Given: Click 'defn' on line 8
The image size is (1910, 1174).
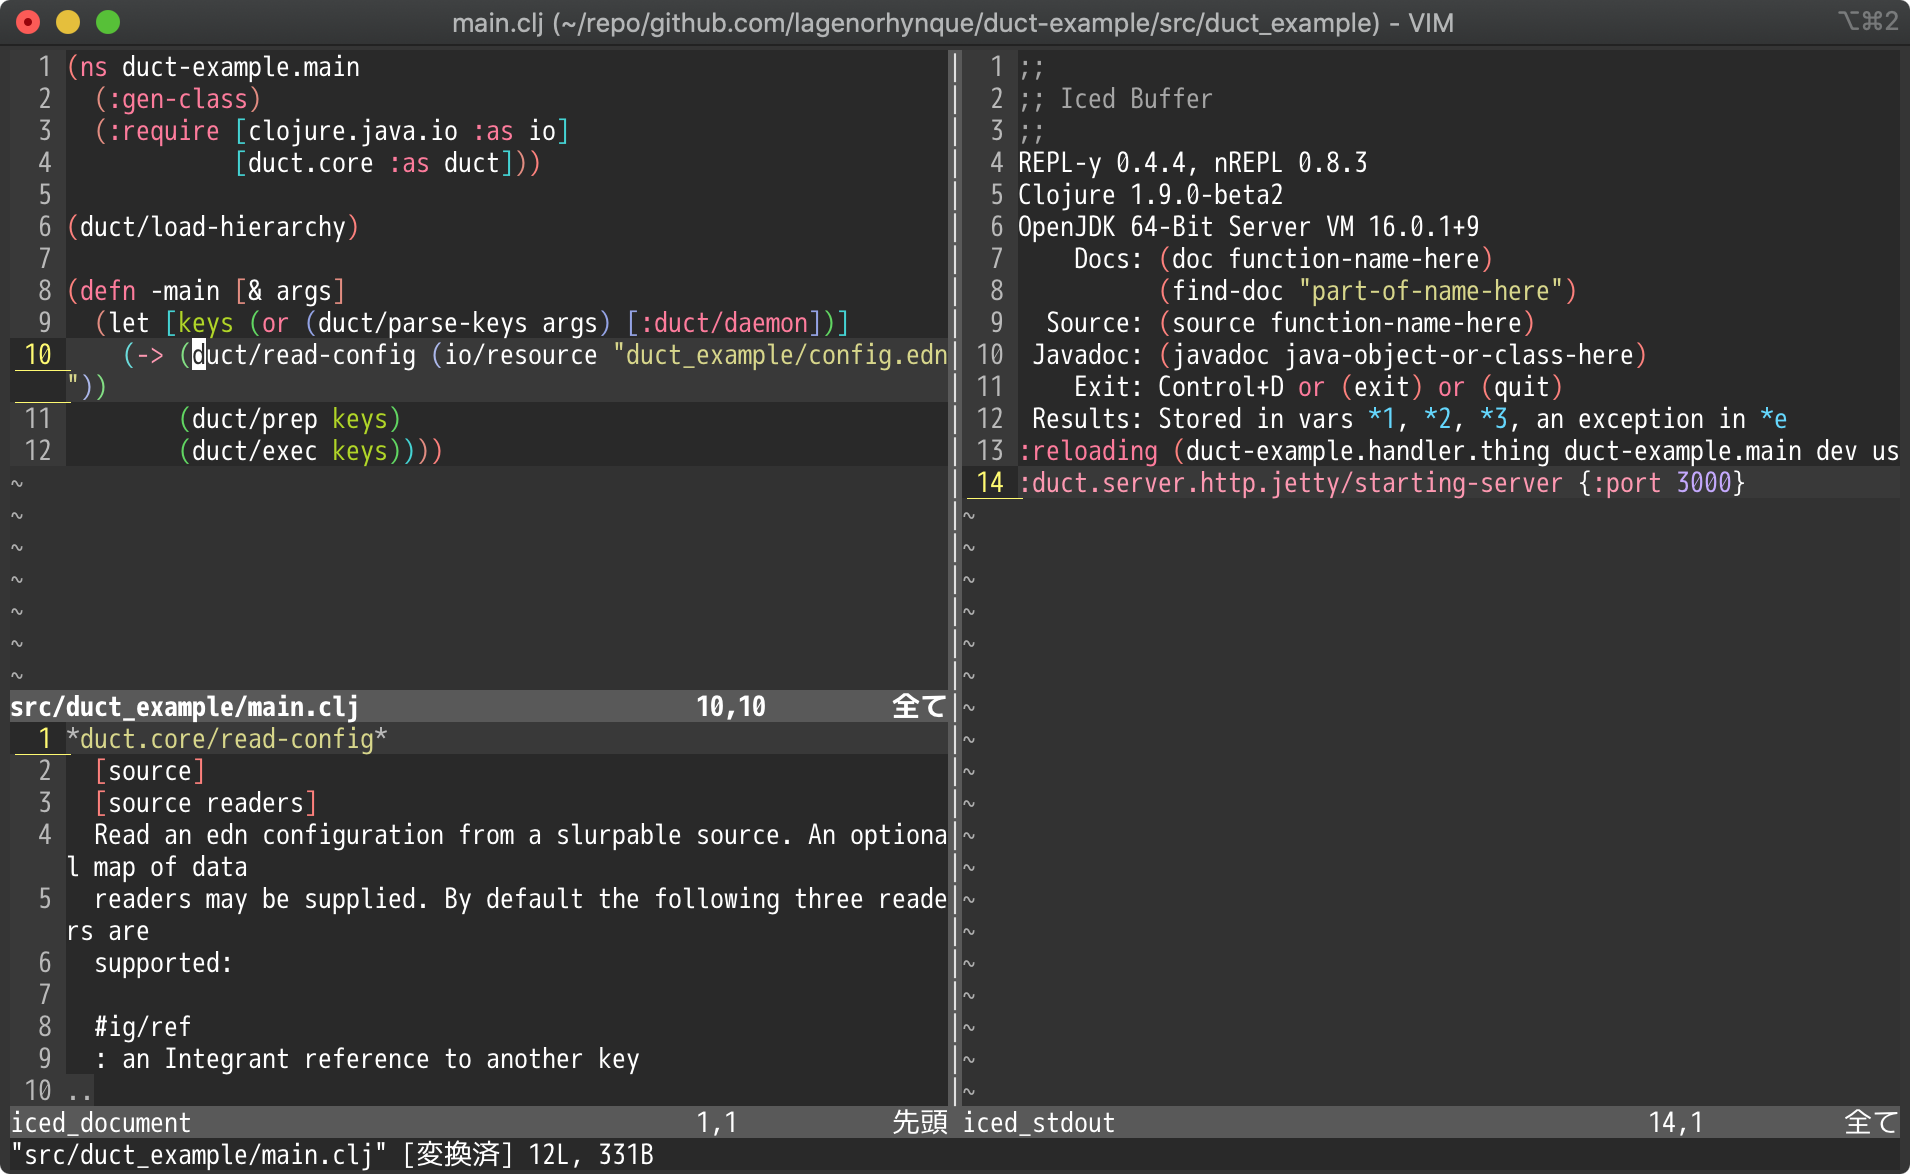Looking at the screenshot, I should [x=108, y=291].
